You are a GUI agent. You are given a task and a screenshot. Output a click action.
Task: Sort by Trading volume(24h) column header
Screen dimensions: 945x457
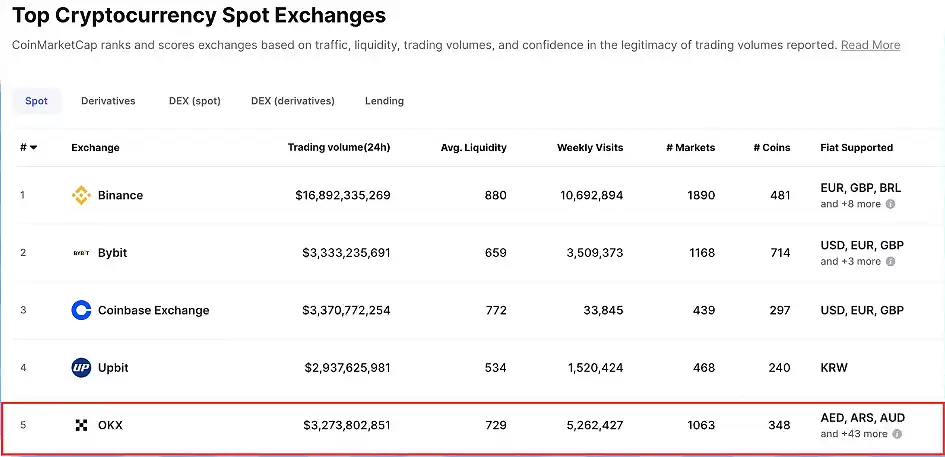point(339,148)
